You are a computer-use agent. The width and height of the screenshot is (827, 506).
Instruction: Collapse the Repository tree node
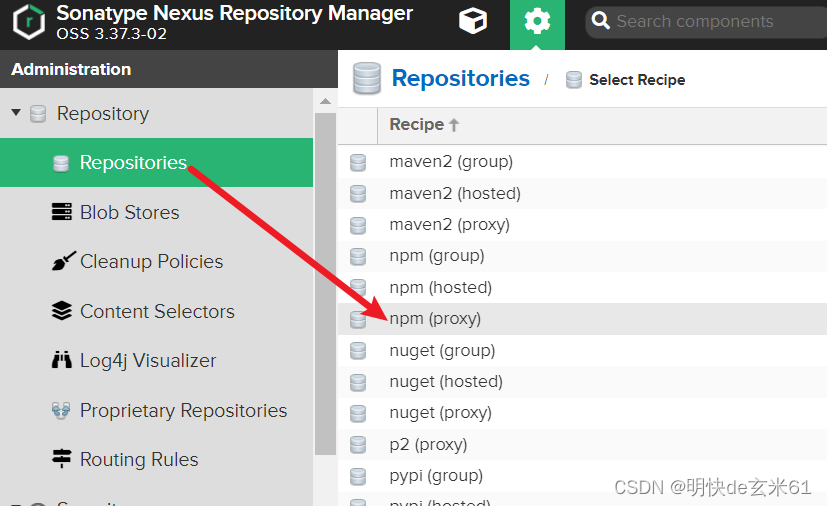click(x=16, y=112)
